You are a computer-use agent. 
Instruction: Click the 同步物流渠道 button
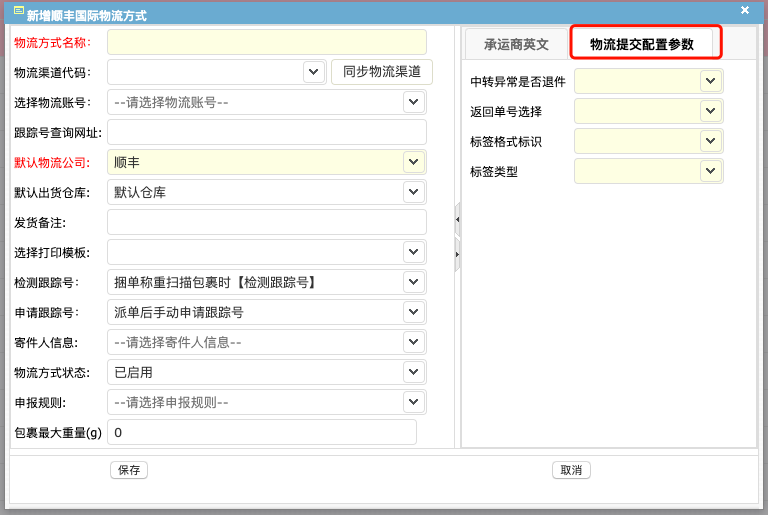click(382, 72)
